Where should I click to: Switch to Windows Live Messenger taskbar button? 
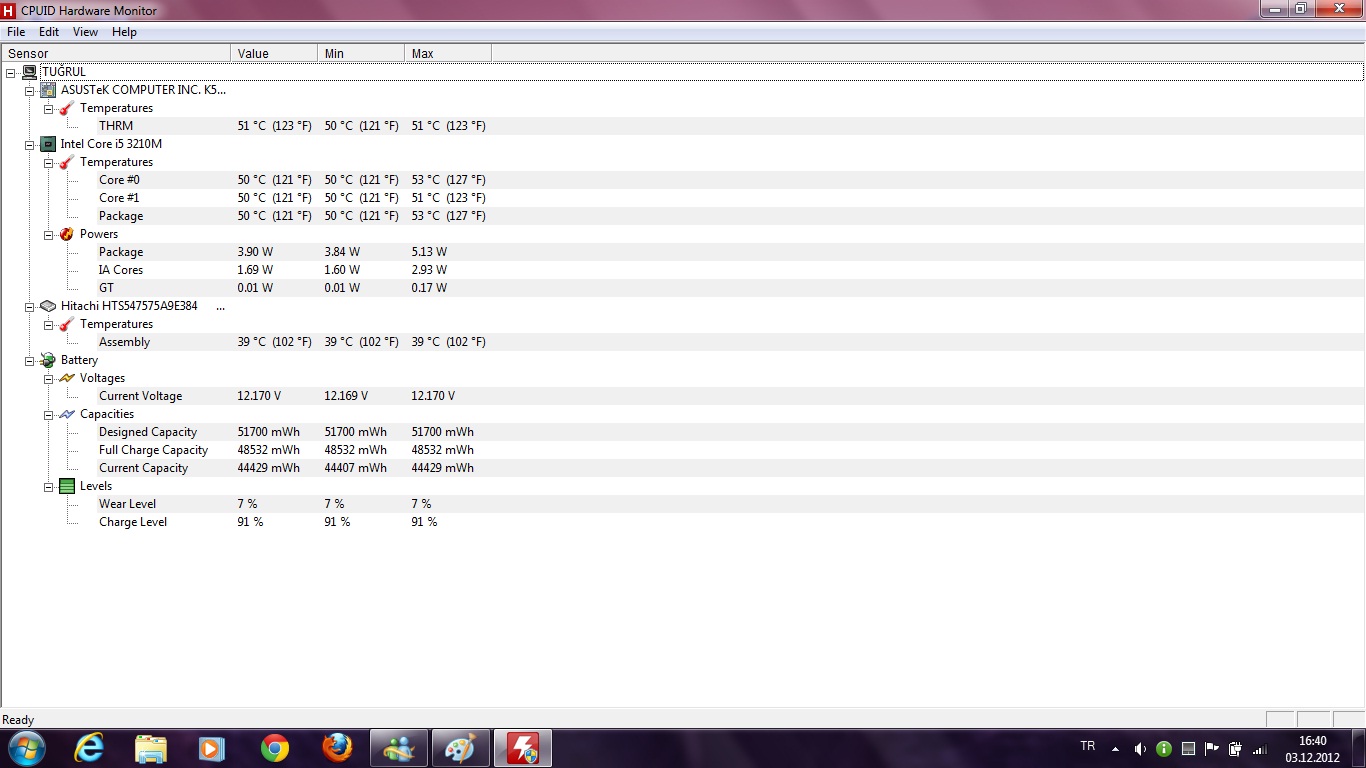click(399, 748)
